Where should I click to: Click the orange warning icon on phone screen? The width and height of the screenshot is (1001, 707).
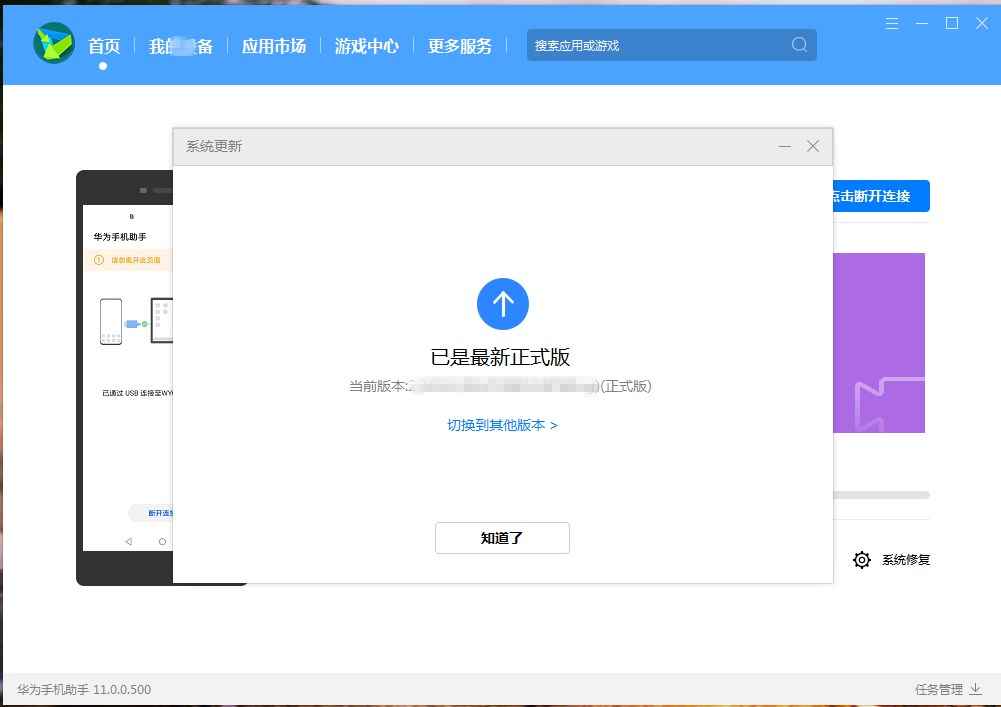click(99, 260)
